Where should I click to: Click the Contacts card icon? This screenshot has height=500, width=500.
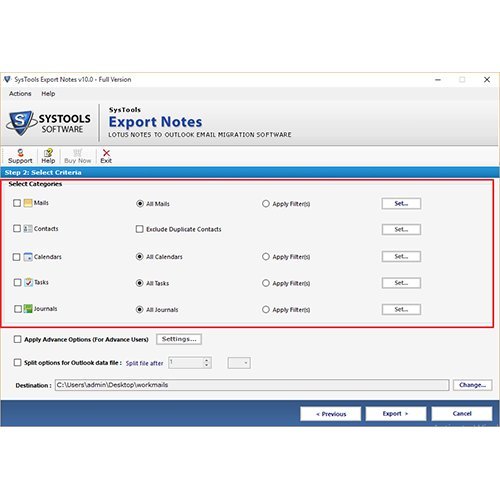[28, 229]
